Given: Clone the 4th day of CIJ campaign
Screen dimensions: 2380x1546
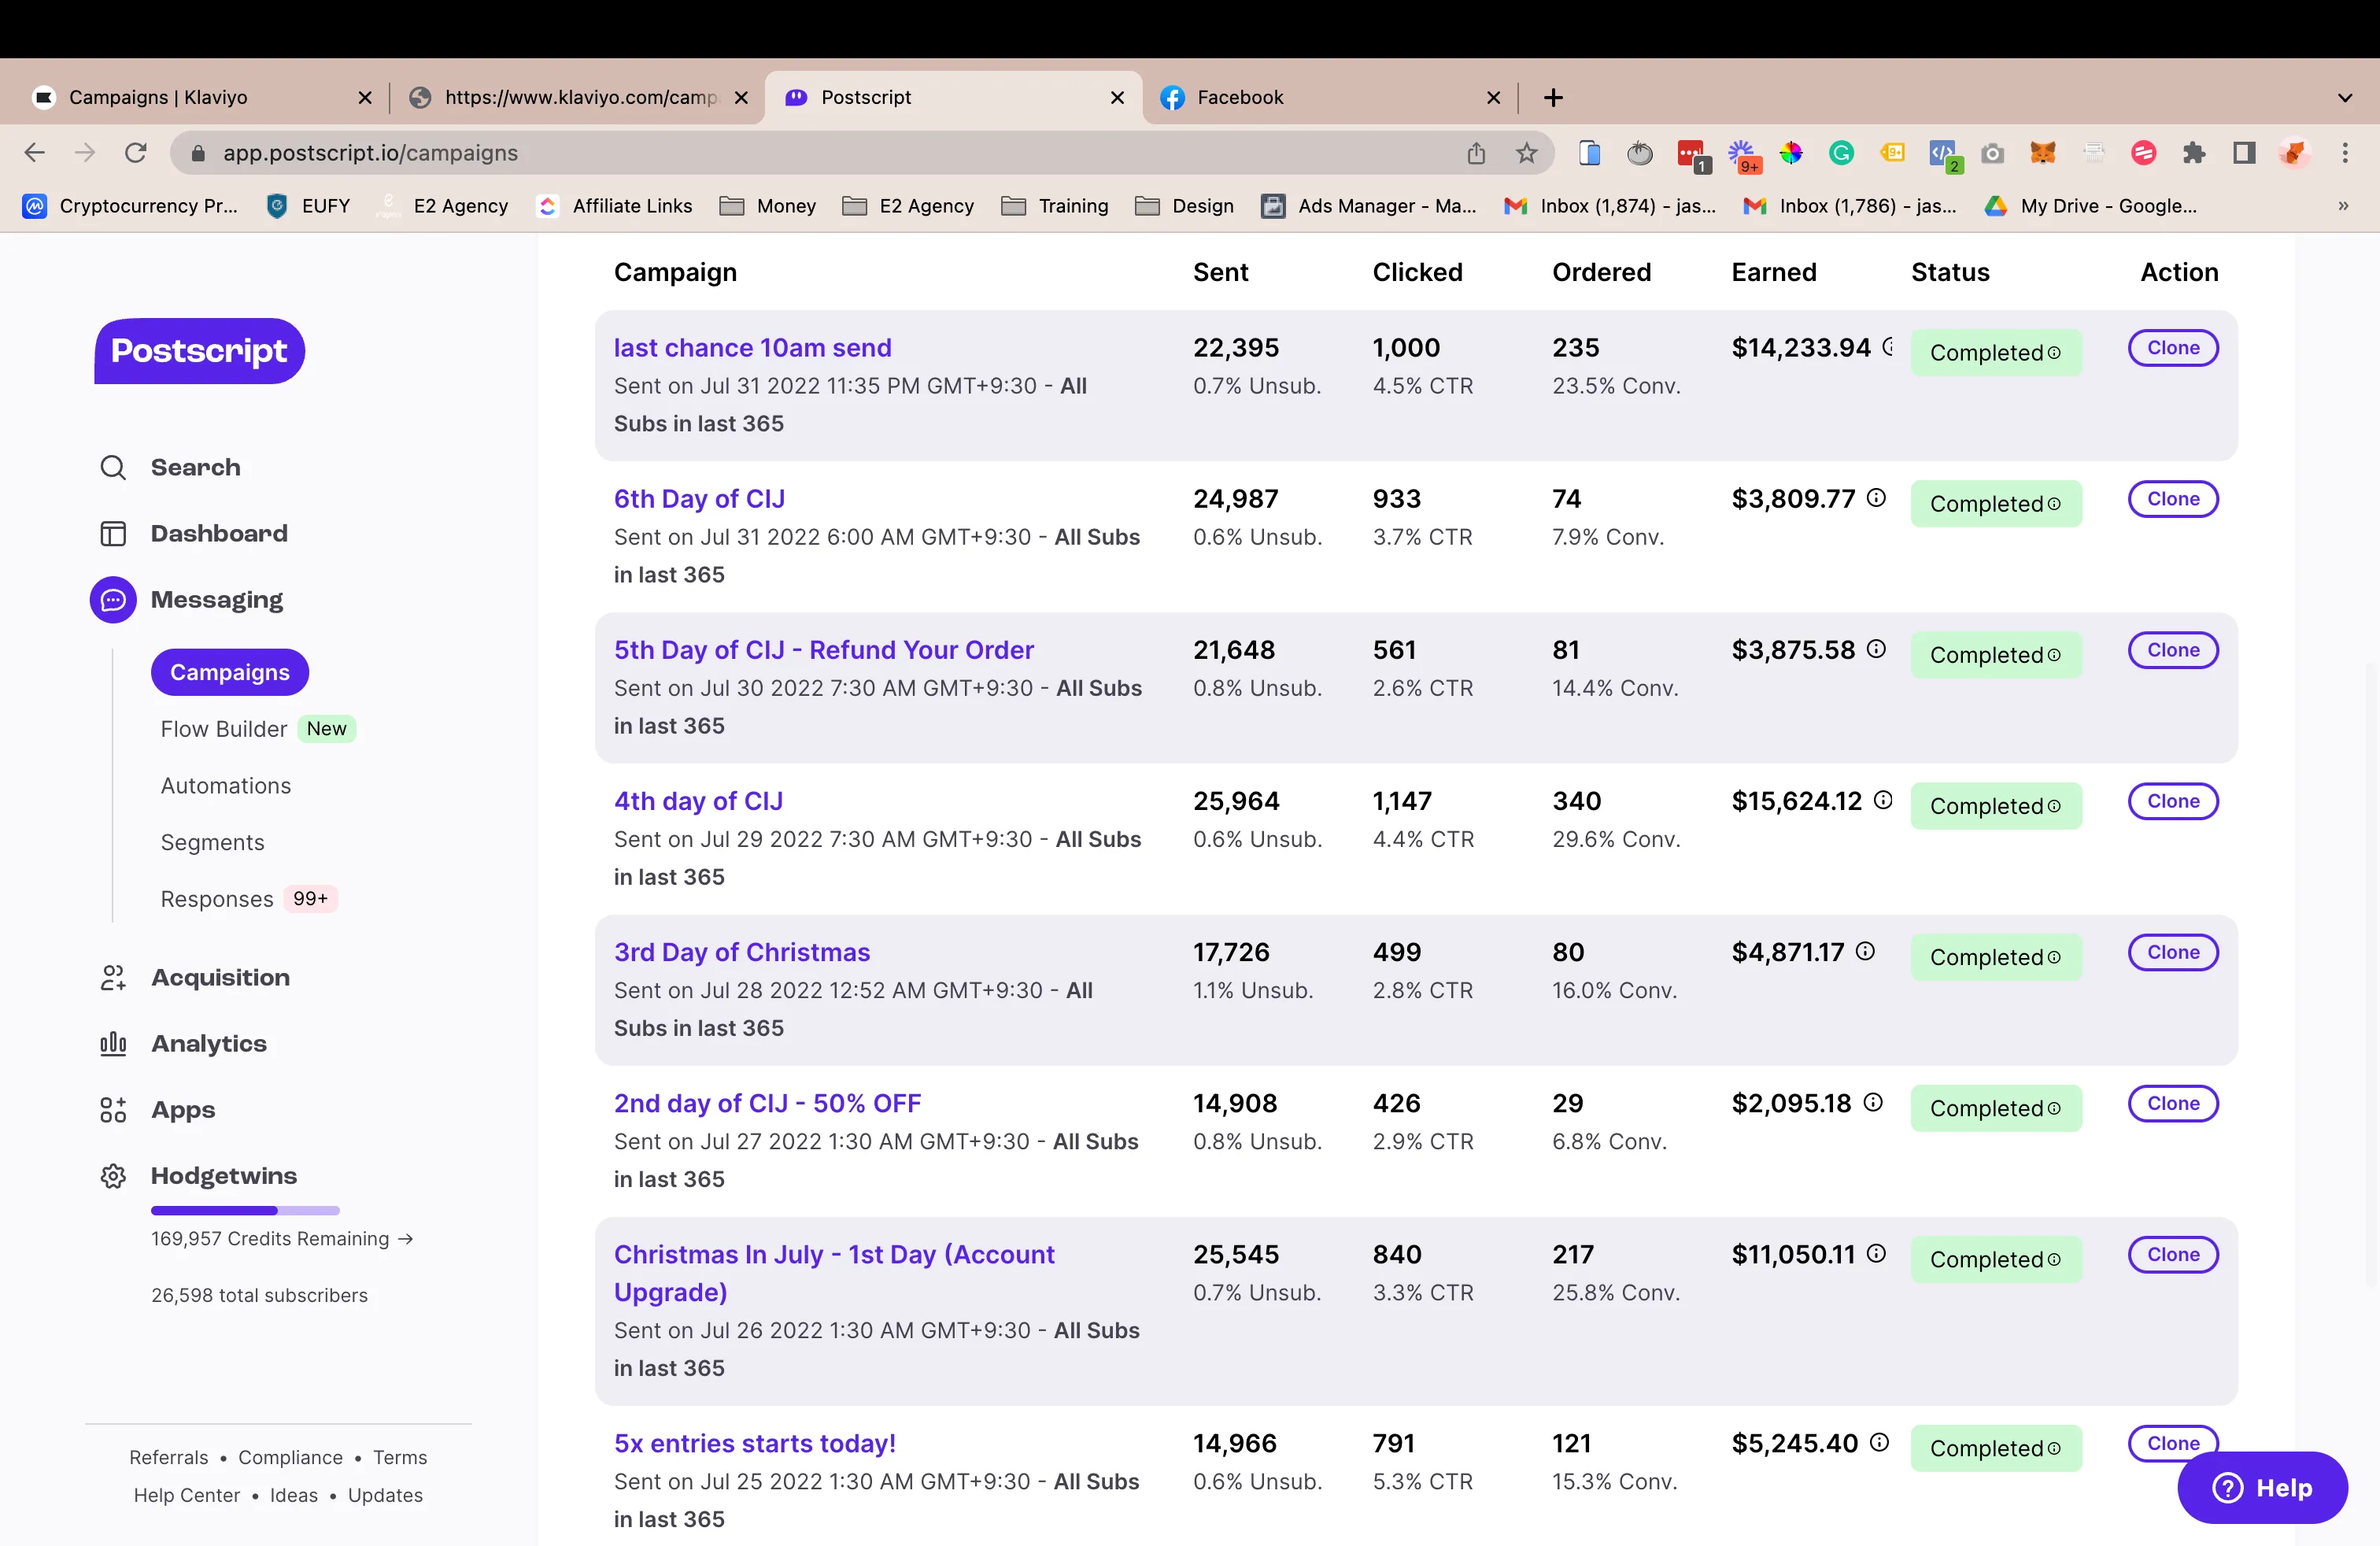Looking at the screenshot, I should coord(2172,801).
